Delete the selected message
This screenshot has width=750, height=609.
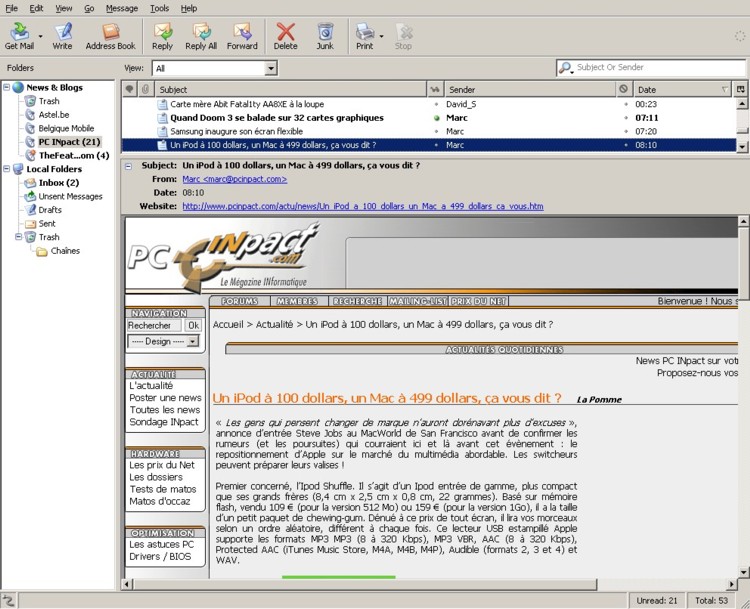coord(286,37)
